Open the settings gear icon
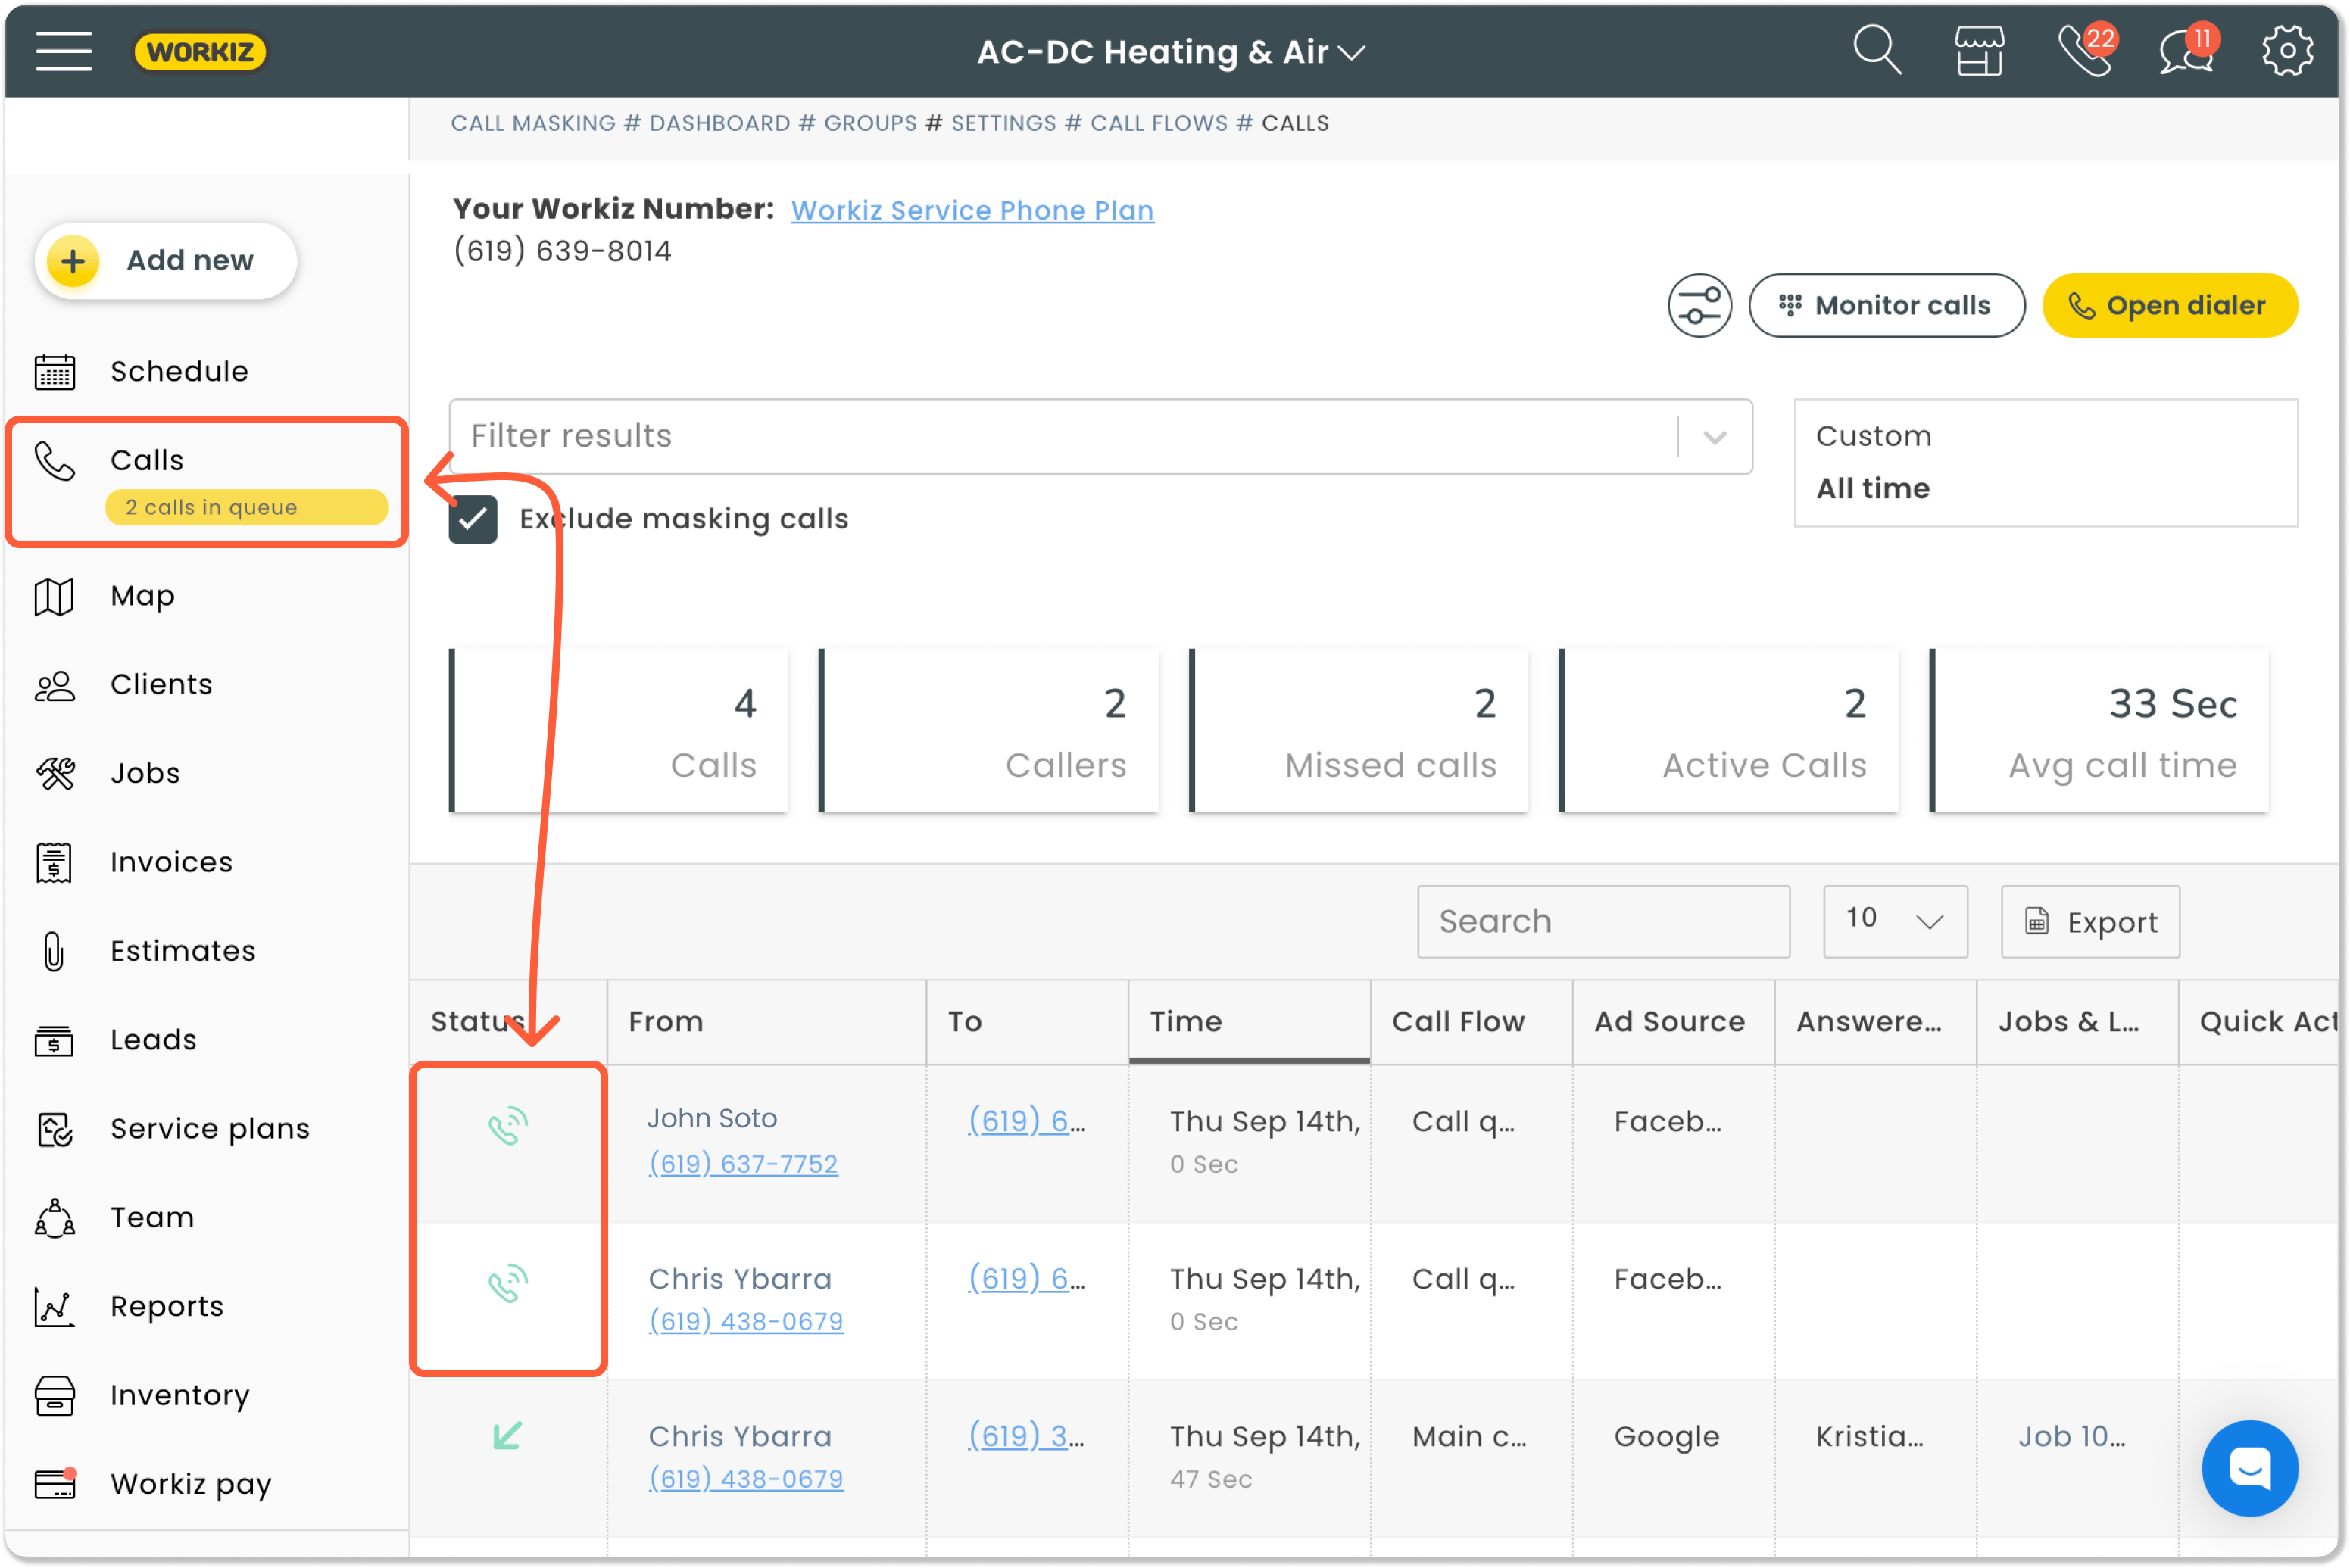The image size is (2350, 1568). tap(2287, 51)
